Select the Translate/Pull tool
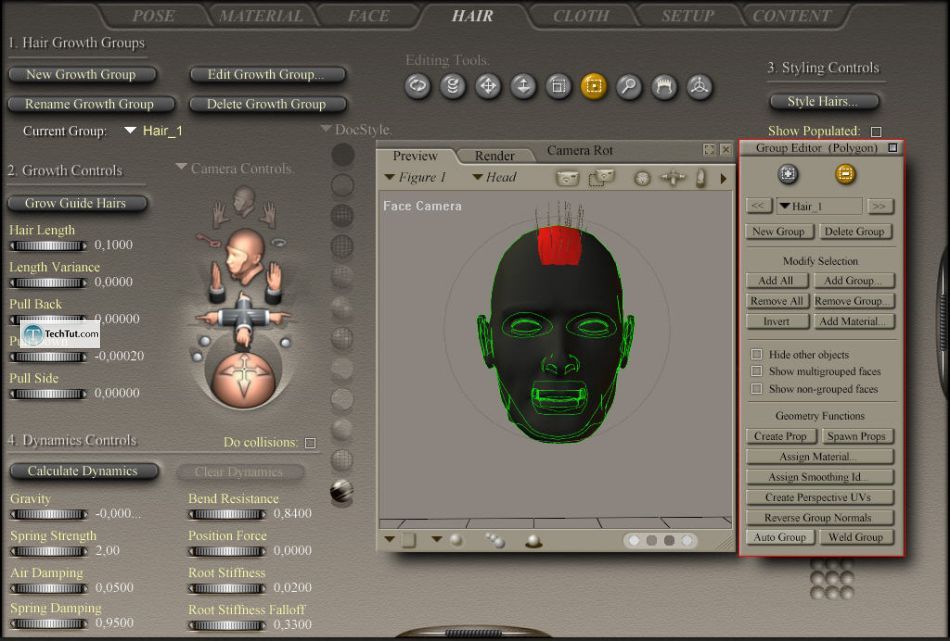Image resolution: width=950 pixels, height=641 pixels. click(488, 87)
